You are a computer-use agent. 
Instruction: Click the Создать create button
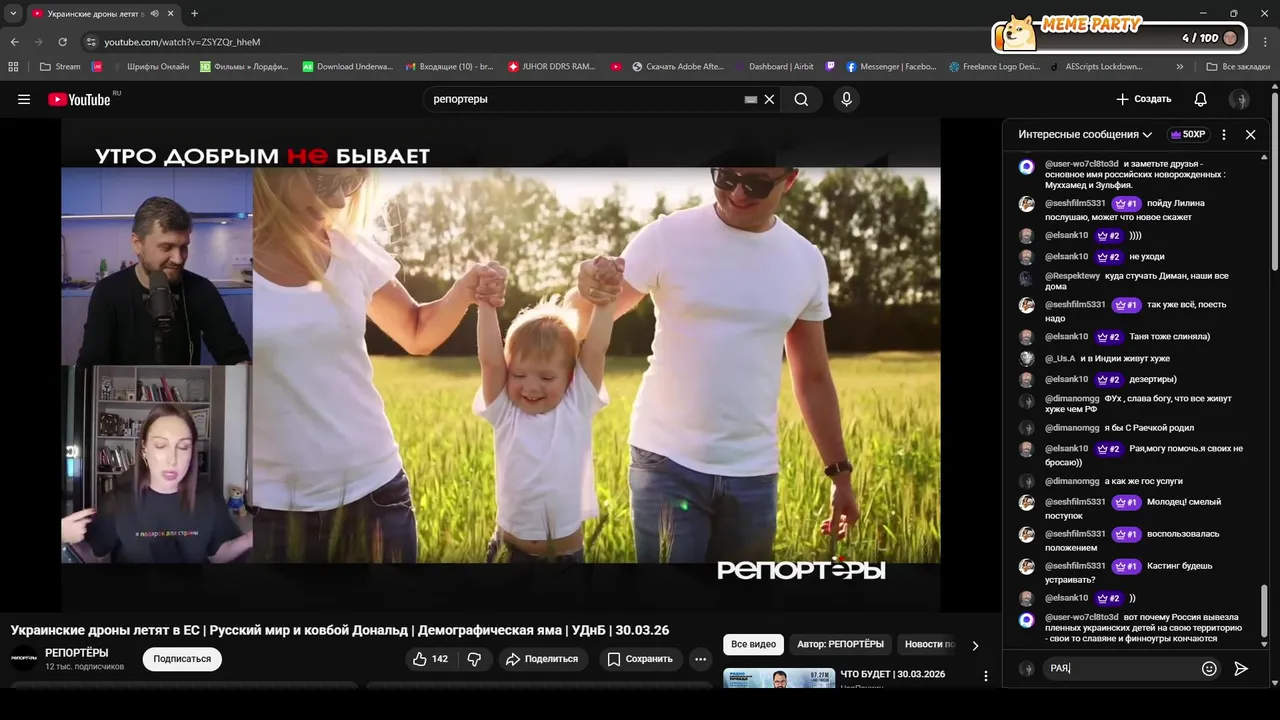tap(1143, 99)
